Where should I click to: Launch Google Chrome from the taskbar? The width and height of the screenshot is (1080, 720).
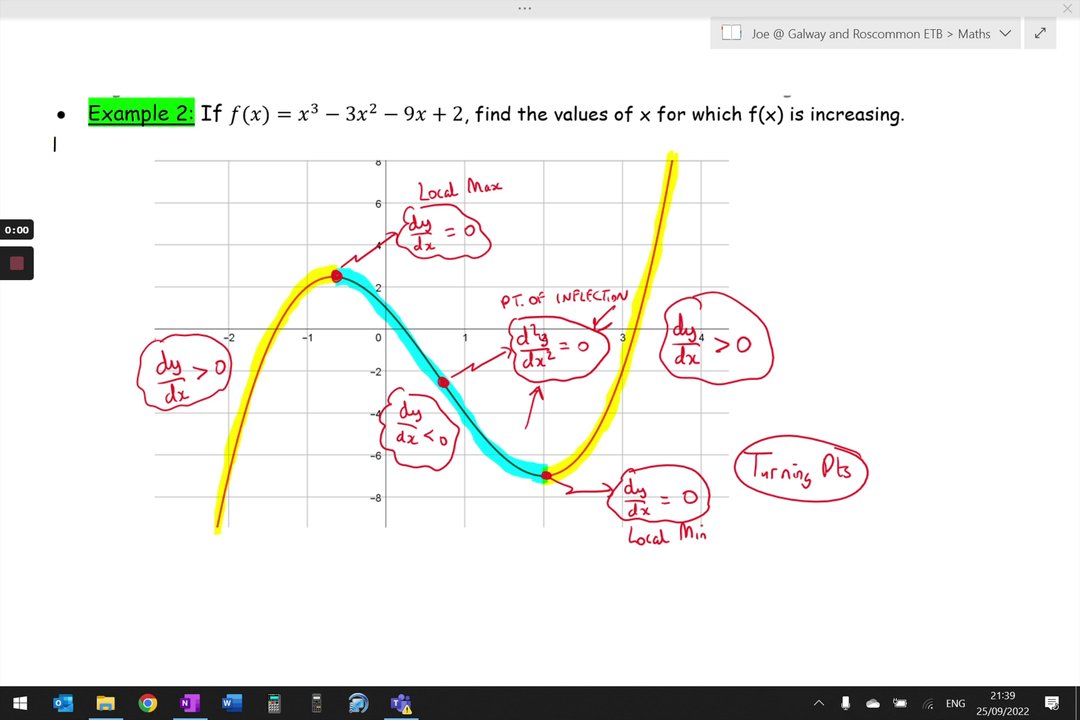(x=147, y=703)
